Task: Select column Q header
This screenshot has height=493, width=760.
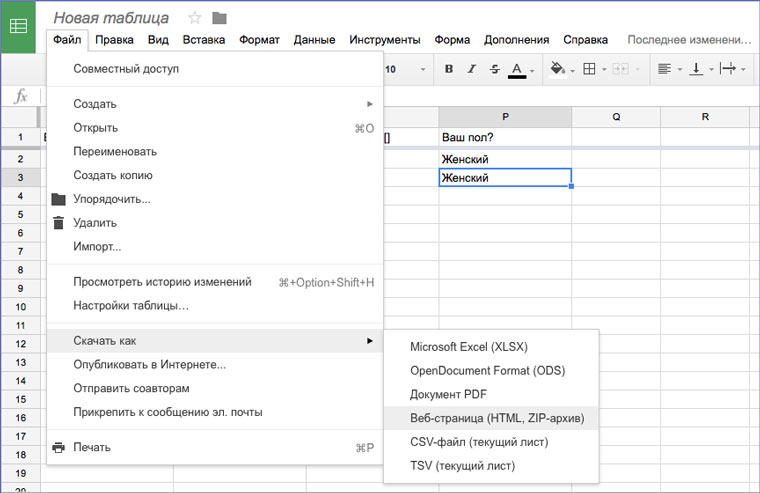Action: tap(616, 117)
